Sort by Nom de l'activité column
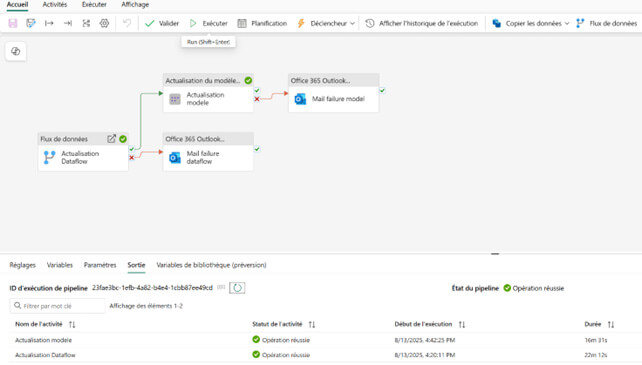 [x=72, y=324]
